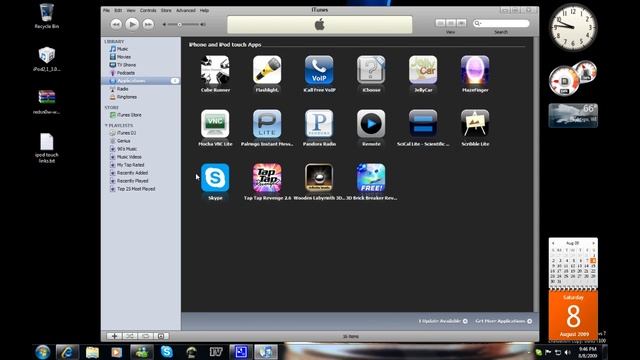Open Internet Explorer from the taskbar
This screenshot has width=640, height=360.
click(67, 352)
